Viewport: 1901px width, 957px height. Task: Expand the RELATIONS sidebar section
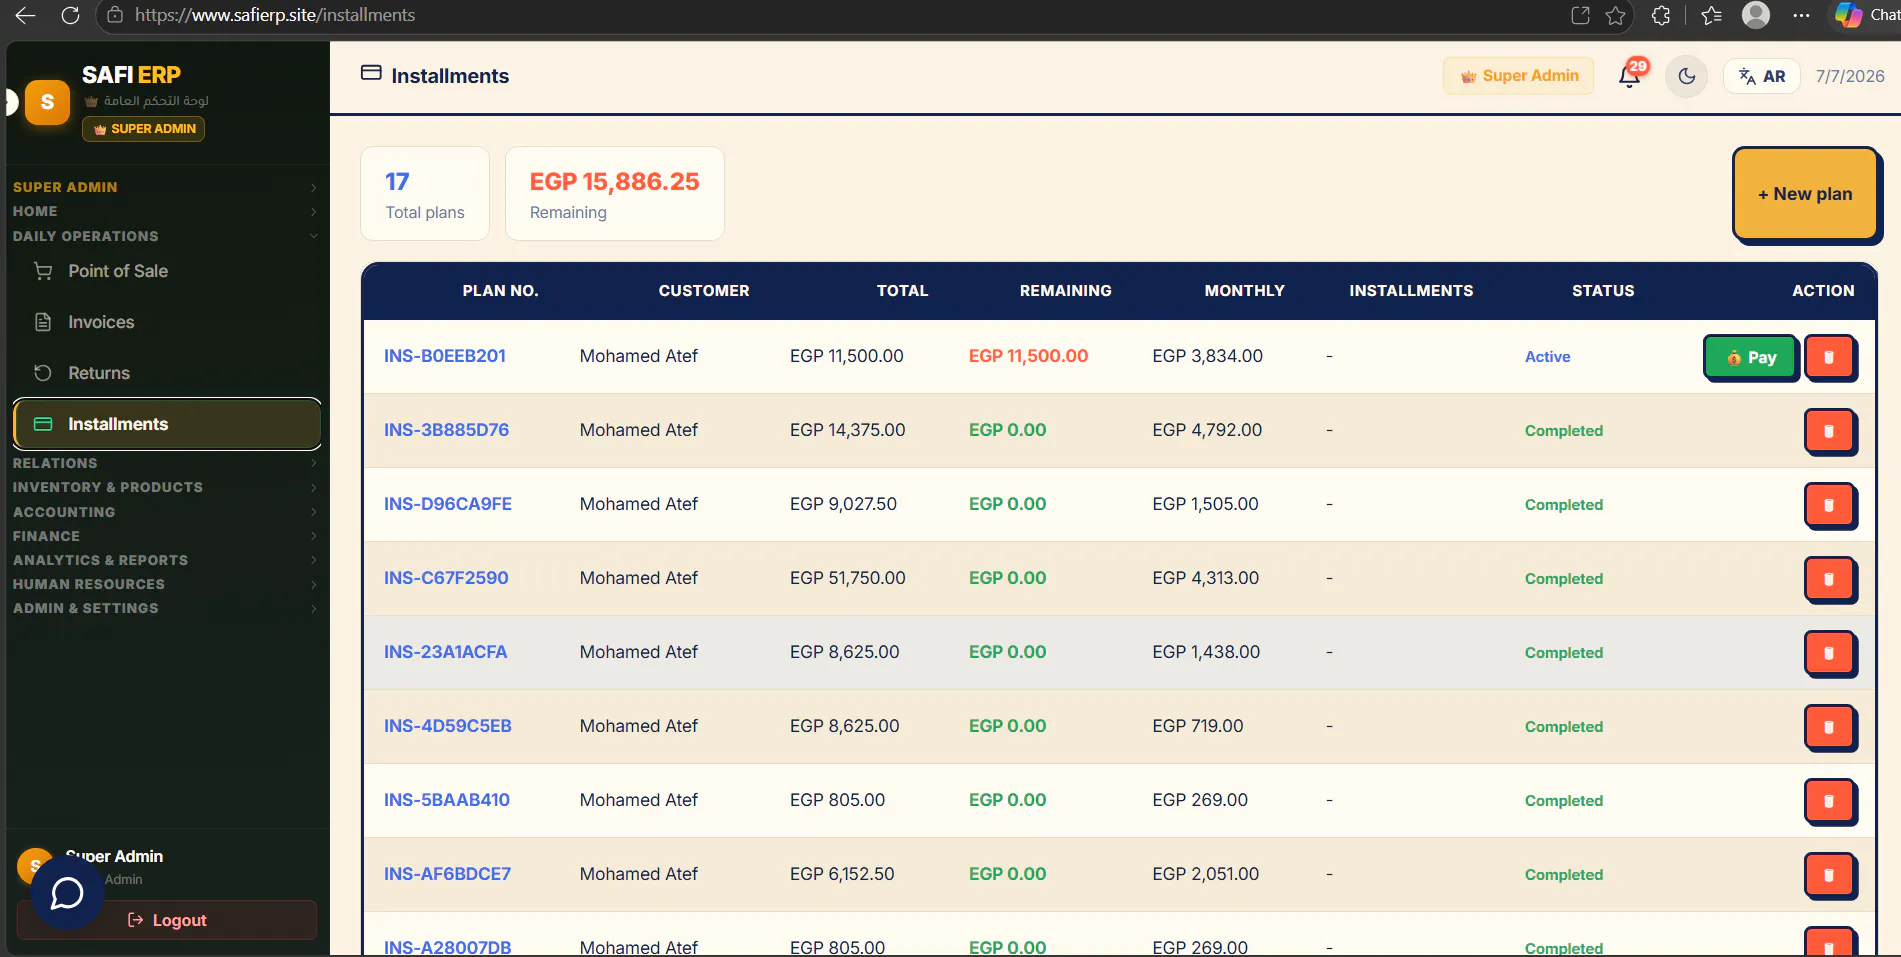[x=165, y=463]
